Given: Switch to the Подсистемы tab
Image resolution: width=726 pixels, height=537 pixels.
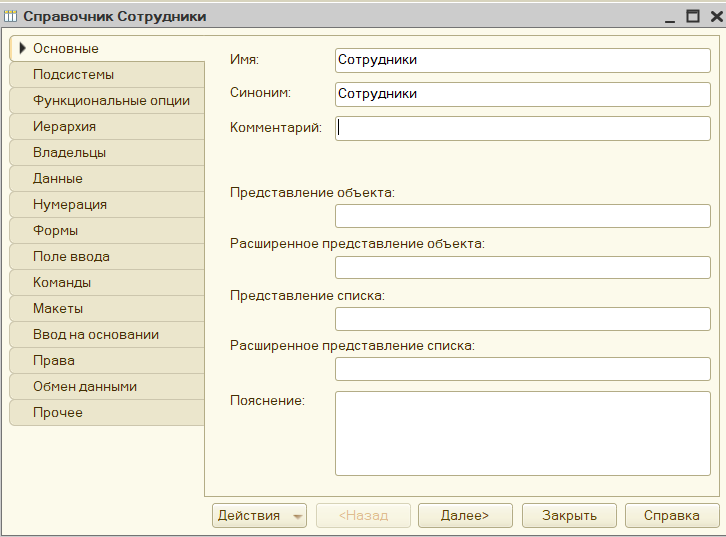Looking at the screenshot, I should point(107,75).
